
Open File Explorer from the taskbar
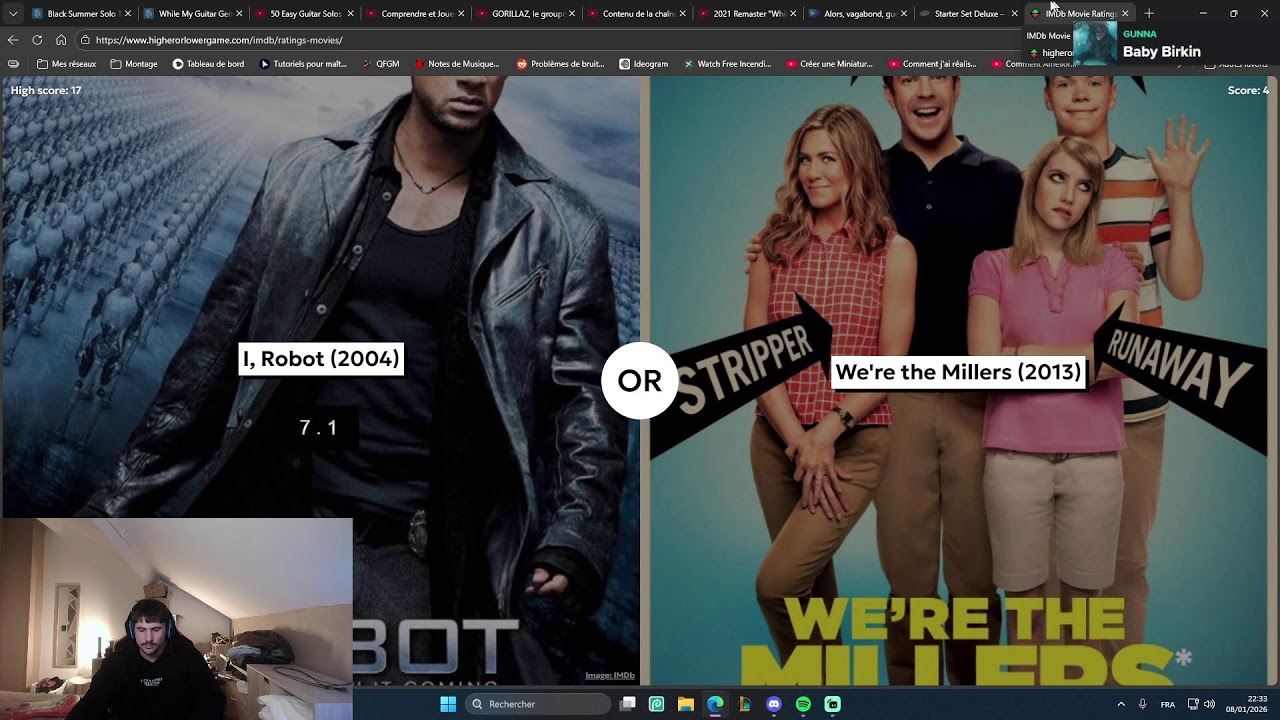[686, 704]
